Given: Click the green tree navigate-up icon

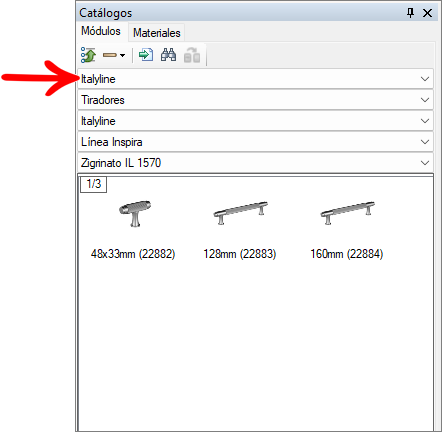Looking at the screenshot, I should 88,55.
